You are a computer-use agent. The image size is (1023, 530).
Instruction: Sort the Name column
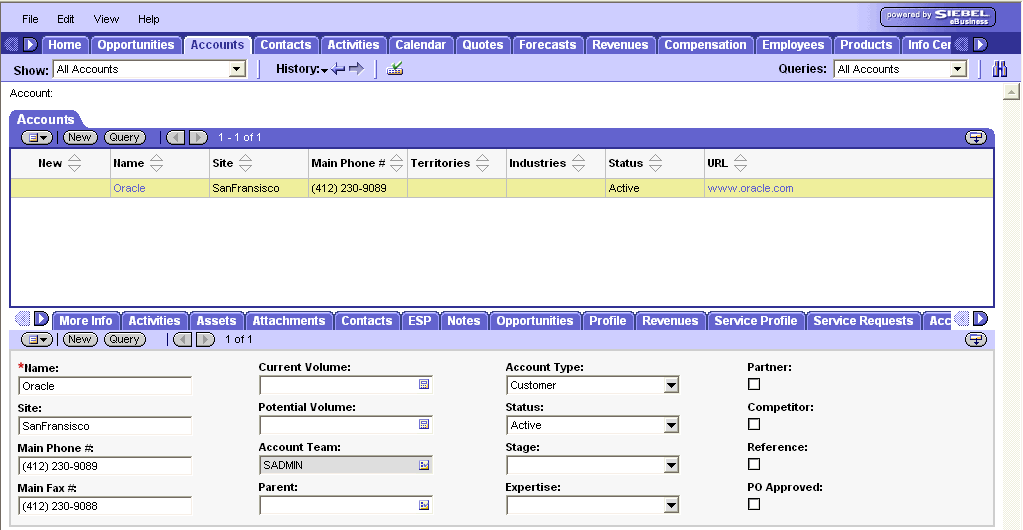[156, 163]
